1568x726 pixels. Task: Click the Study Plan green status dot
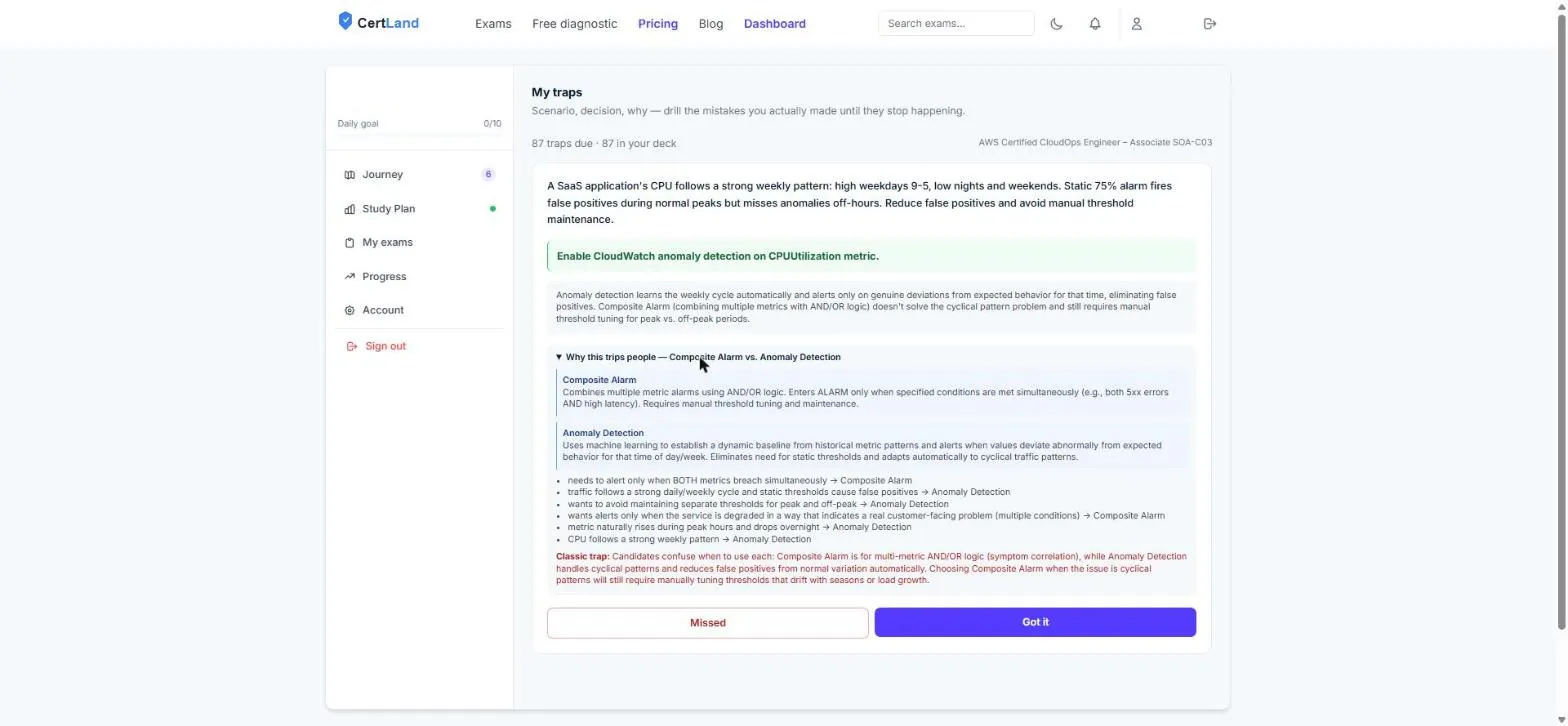(492, 209)
